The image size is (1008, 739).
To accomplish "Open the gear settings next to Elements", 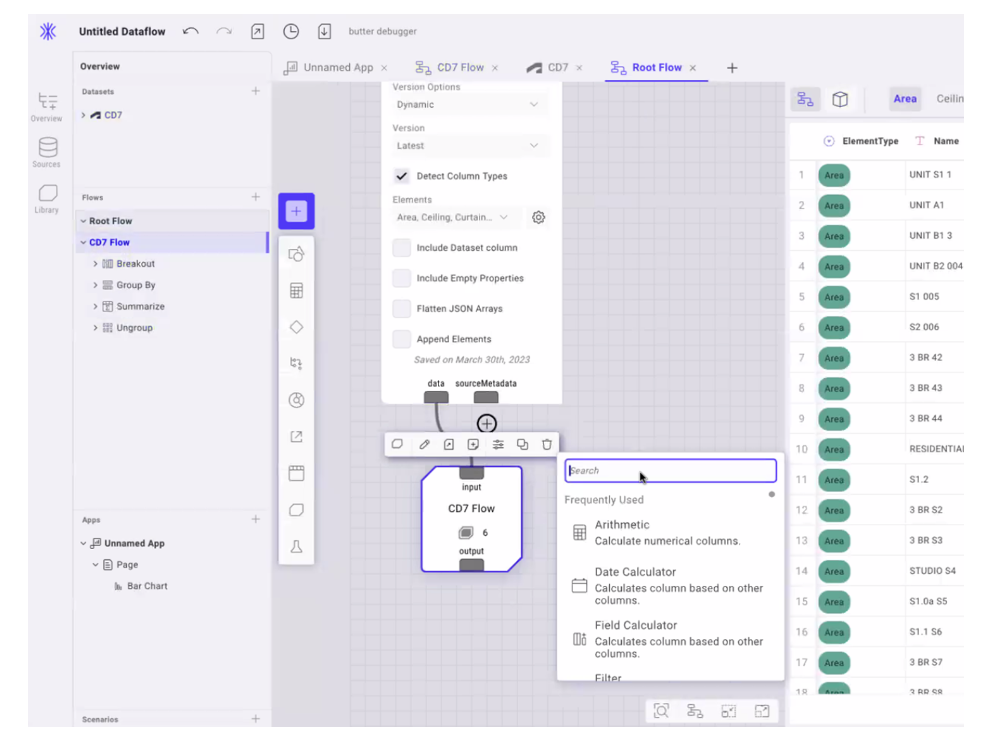I will point(536,217).
